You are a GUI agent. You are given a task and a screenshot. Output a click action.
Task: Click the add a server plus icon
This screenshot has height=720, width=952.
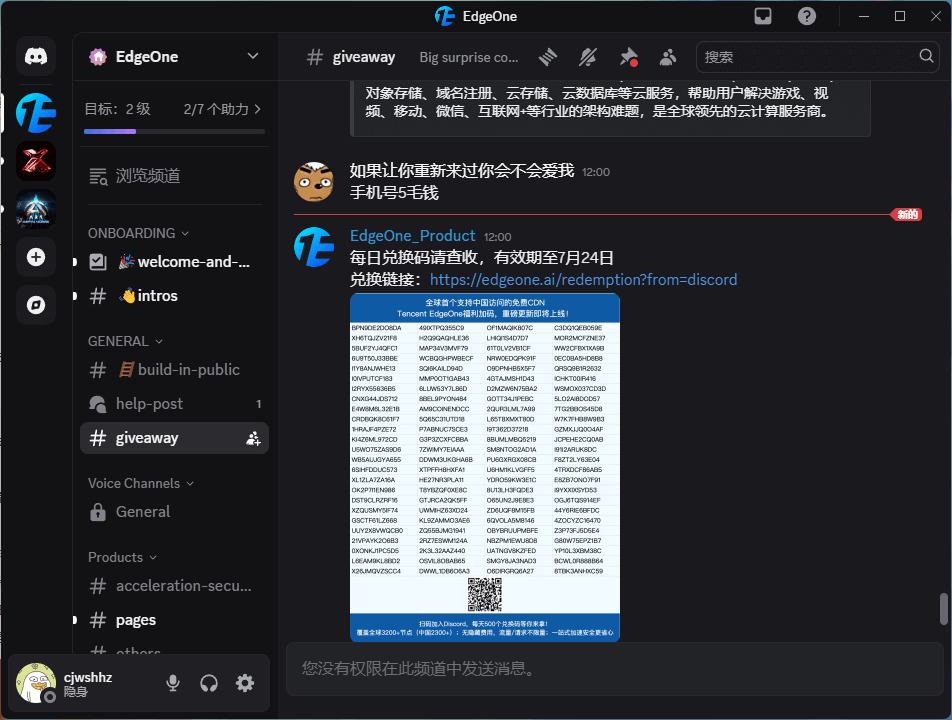tap(36, 257)
